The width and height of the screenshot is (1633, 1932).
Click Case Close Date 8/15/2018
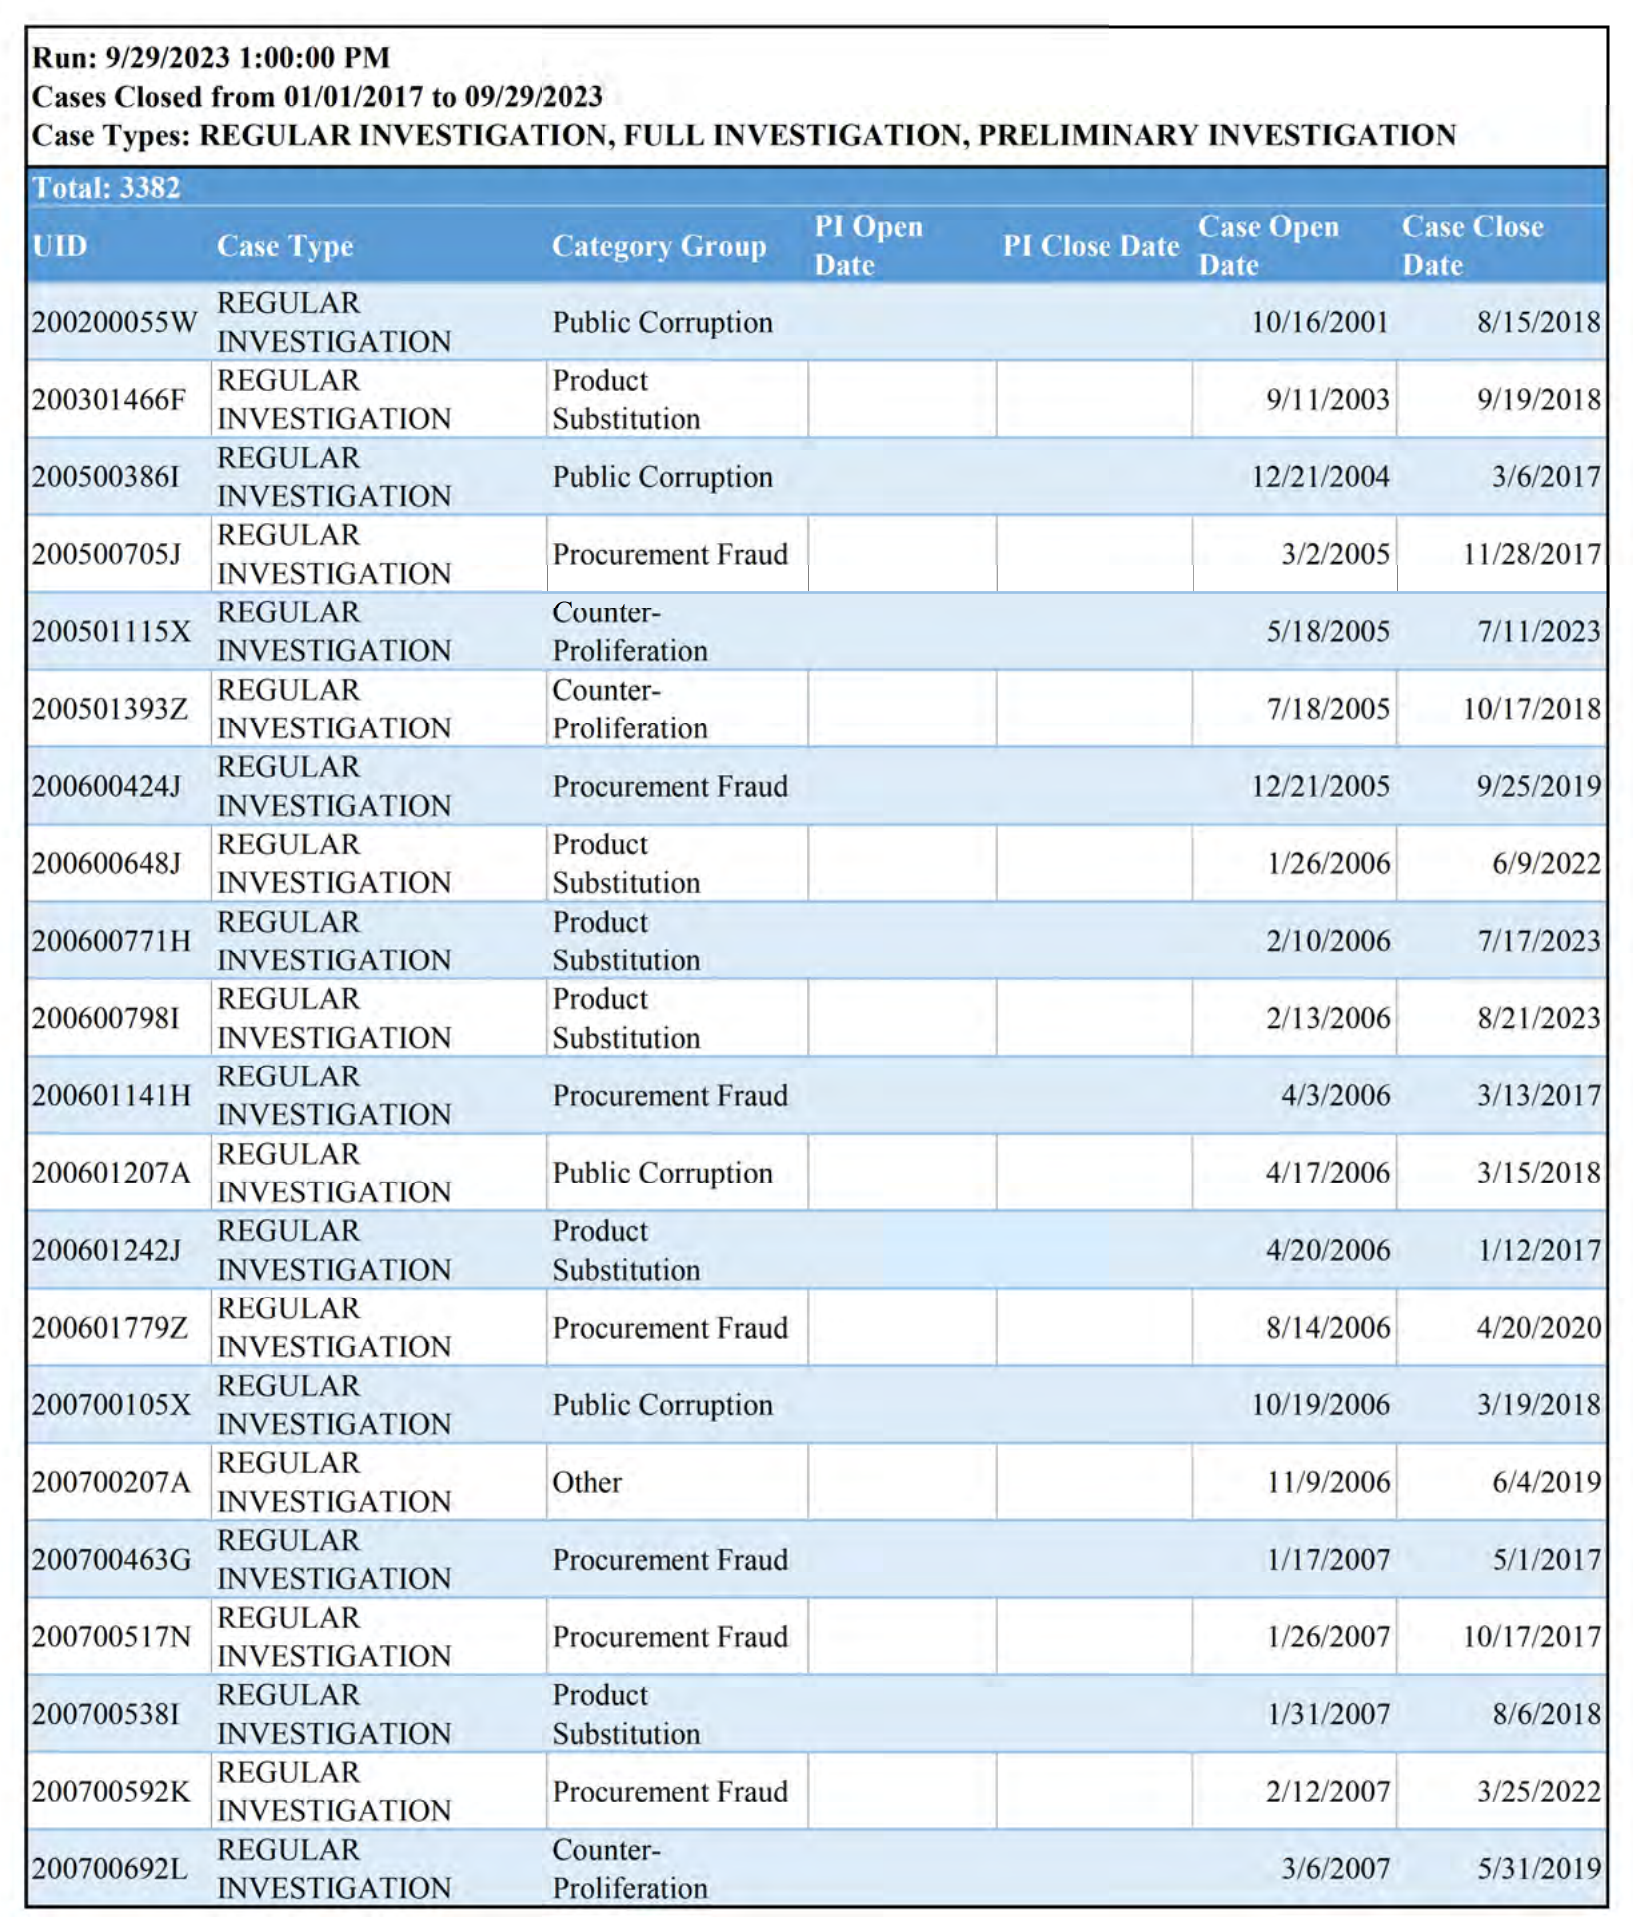(x=1539, y=322)
